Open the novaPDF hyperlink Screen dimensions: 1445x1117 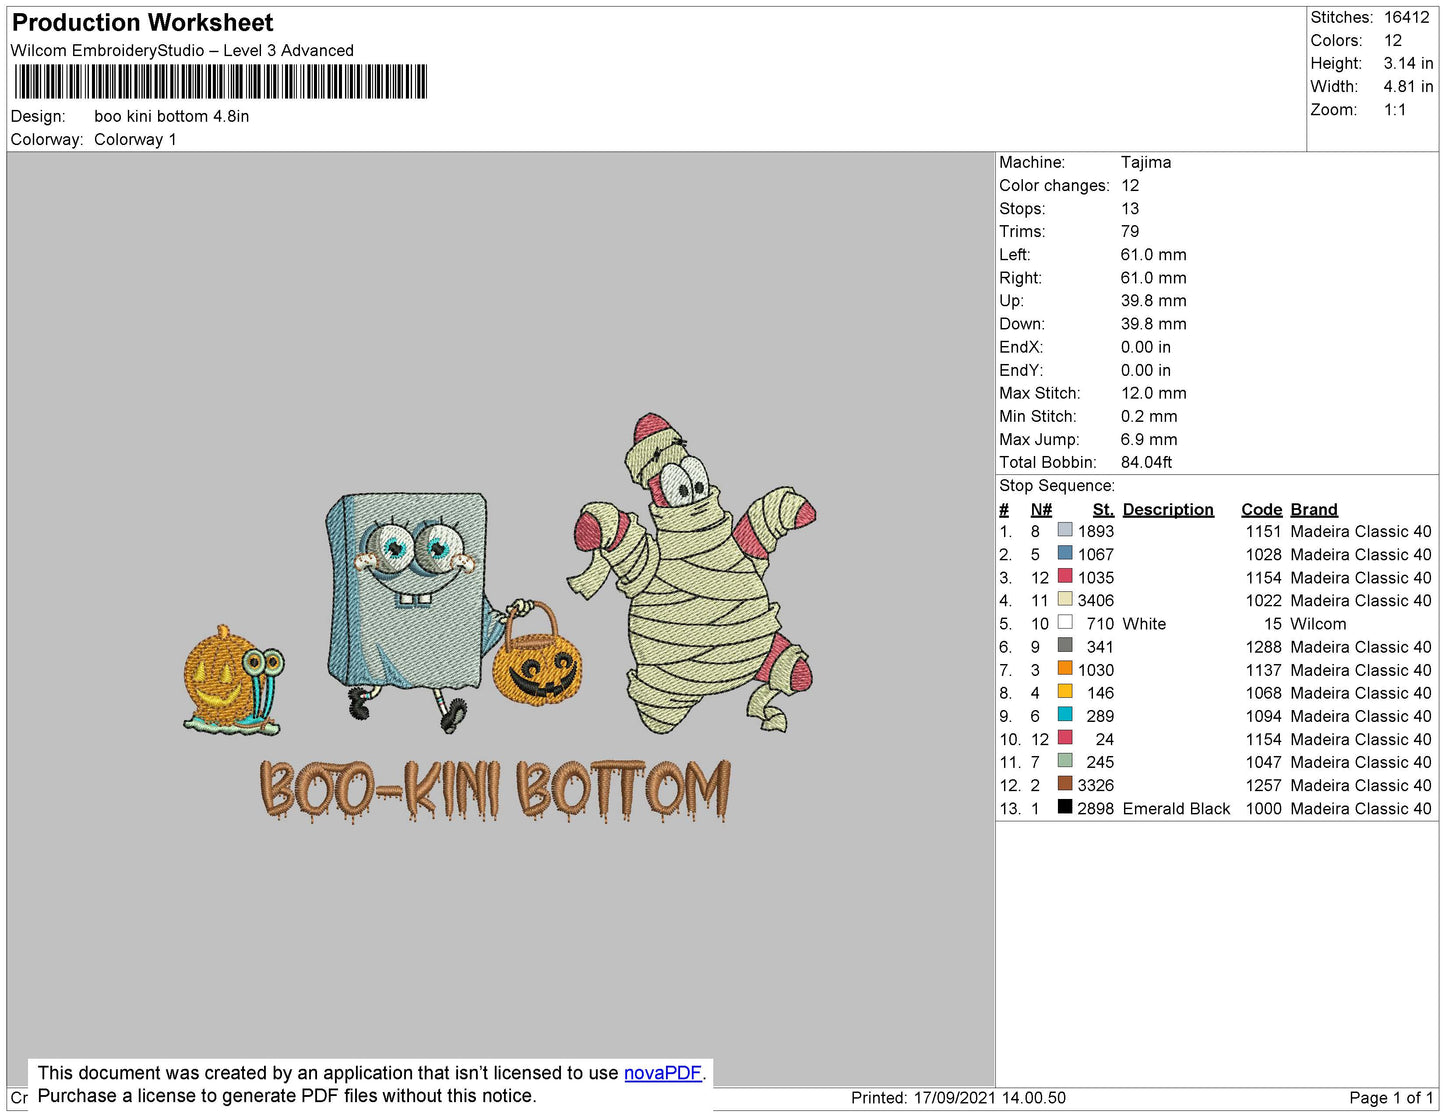[x=662, y=1073]
